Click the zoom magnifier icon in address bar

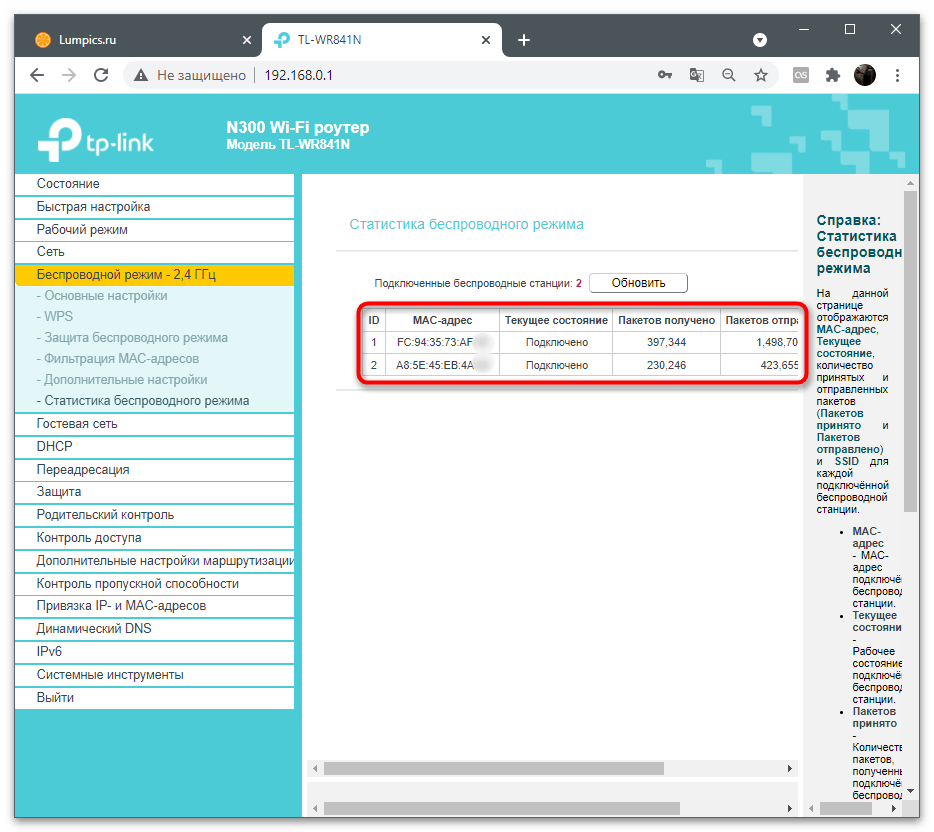click(728, 75)
